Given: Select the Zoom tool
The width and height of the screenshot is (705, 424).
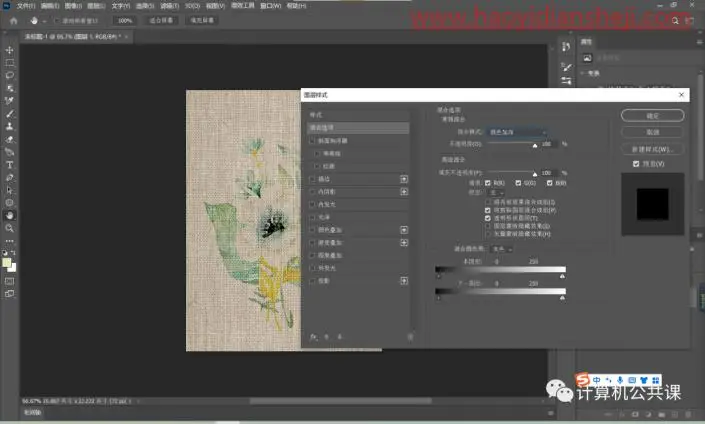Looking at the screenshot, I should click(x=9, y=228).
